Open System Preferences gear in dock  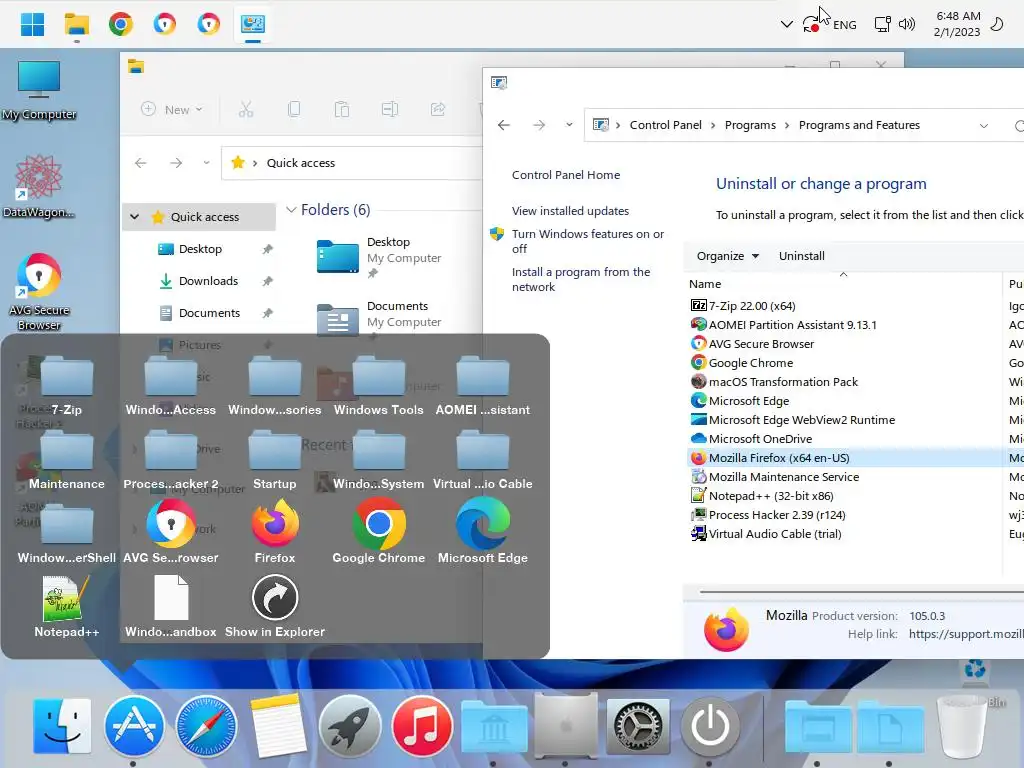pyautogui.click(x=637, y=726)
